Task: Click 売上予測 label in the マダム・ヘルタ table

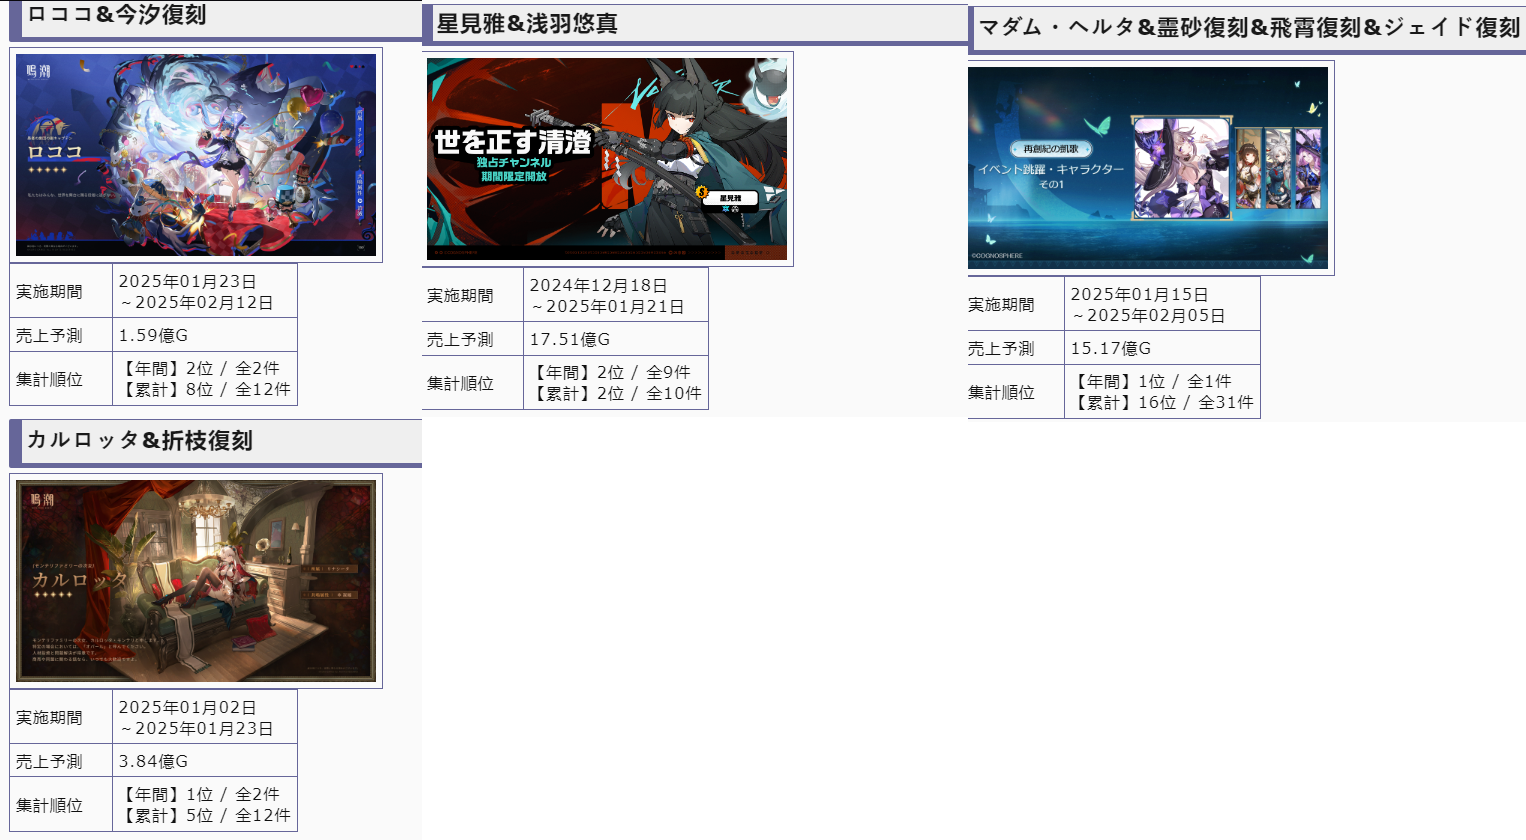Action: [1001, 349]
